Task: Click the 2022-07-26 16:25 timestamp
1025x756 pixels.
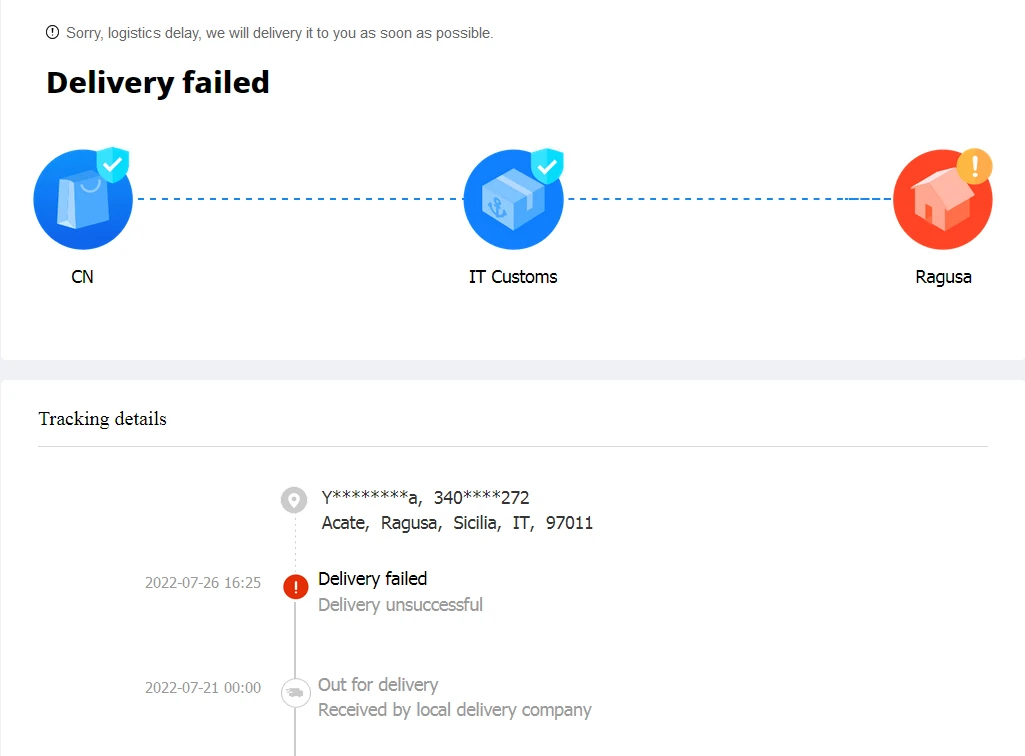Action: tap(203, 582)
